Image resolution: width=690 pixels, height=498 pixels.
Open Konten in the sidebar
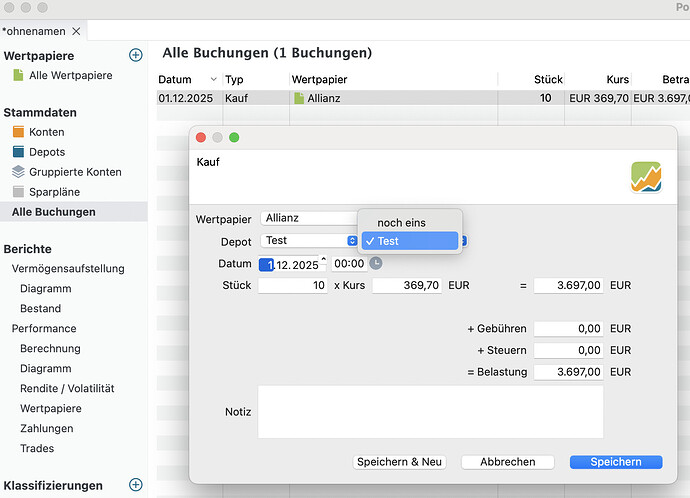[x=46, y=132]
